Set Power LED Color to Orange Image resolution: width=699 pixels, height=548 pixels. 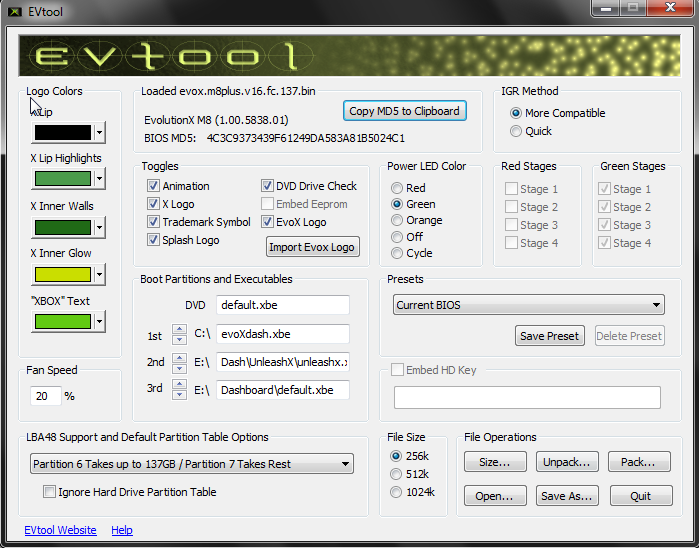pos(397,220)
